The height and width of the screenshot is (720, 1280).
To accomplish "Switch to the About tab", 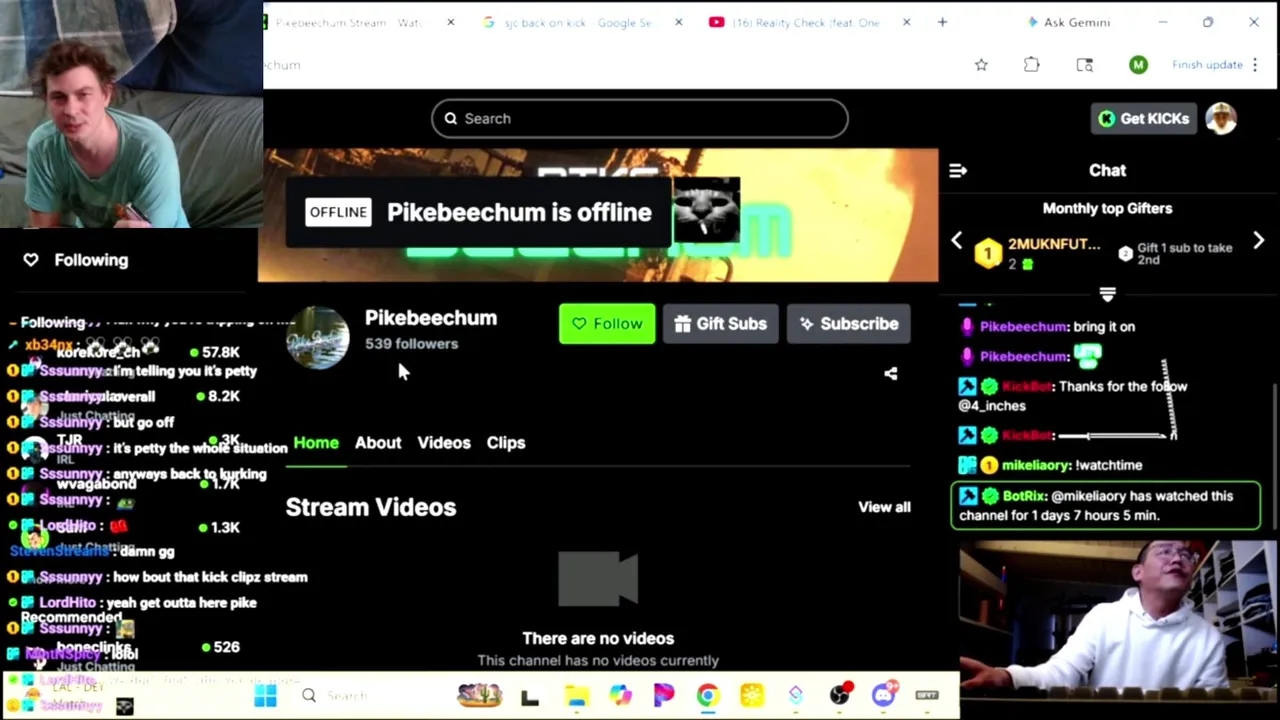I will (378, 442).
